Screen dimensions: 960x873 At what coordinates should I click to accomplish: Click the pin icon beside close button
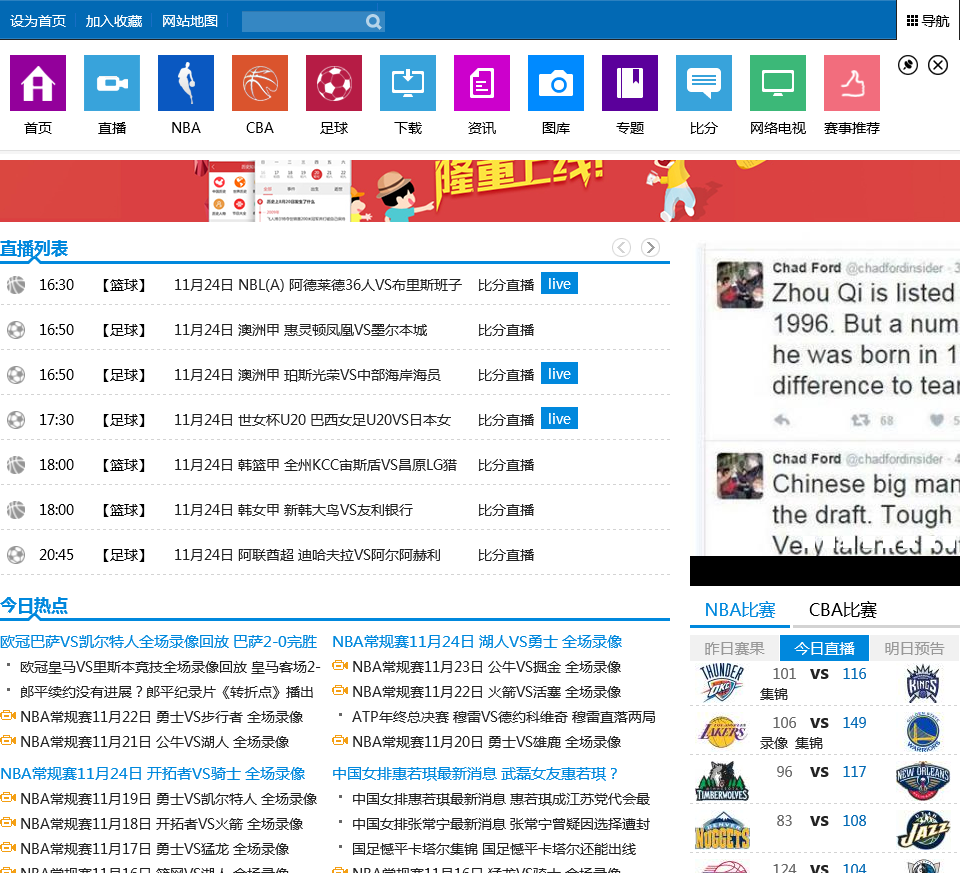coord(908,65)
